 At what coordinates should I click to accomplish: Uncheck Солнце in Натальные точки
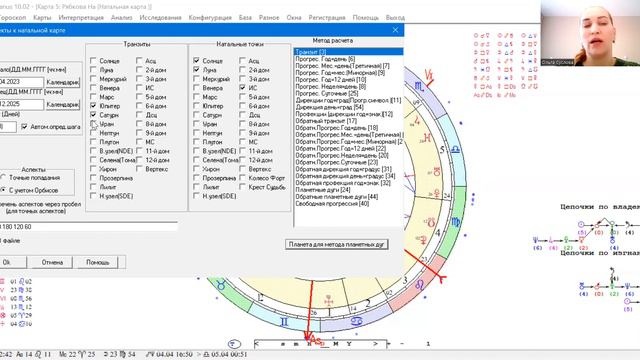[x=196, y=61]
